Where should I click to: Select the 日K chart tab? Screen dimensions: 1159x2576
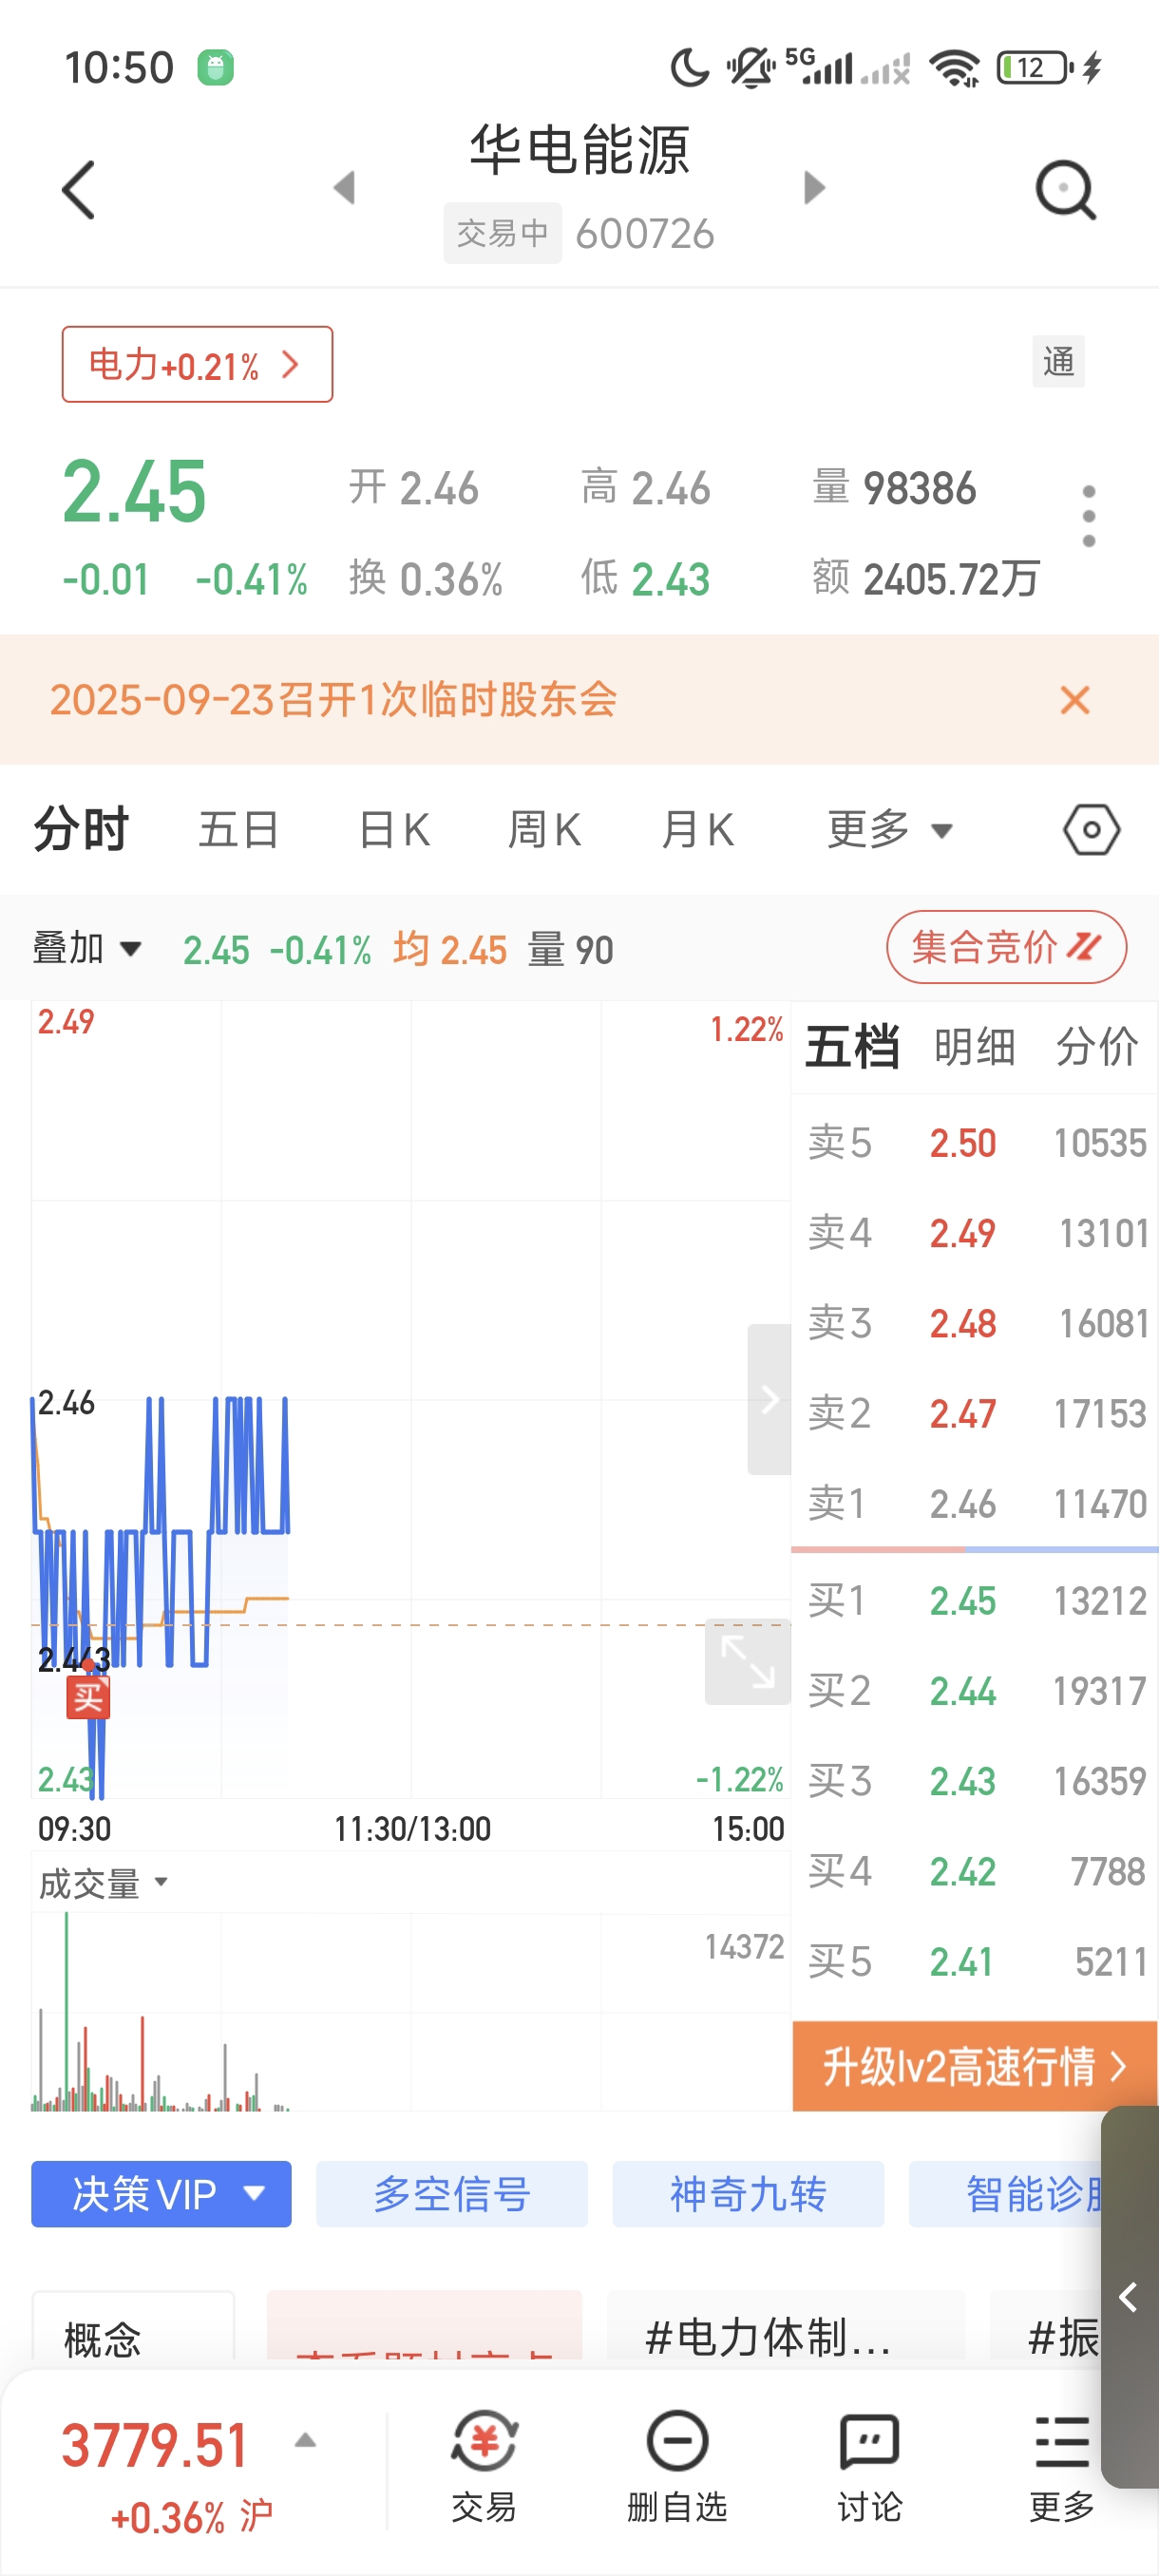(394, 830)
